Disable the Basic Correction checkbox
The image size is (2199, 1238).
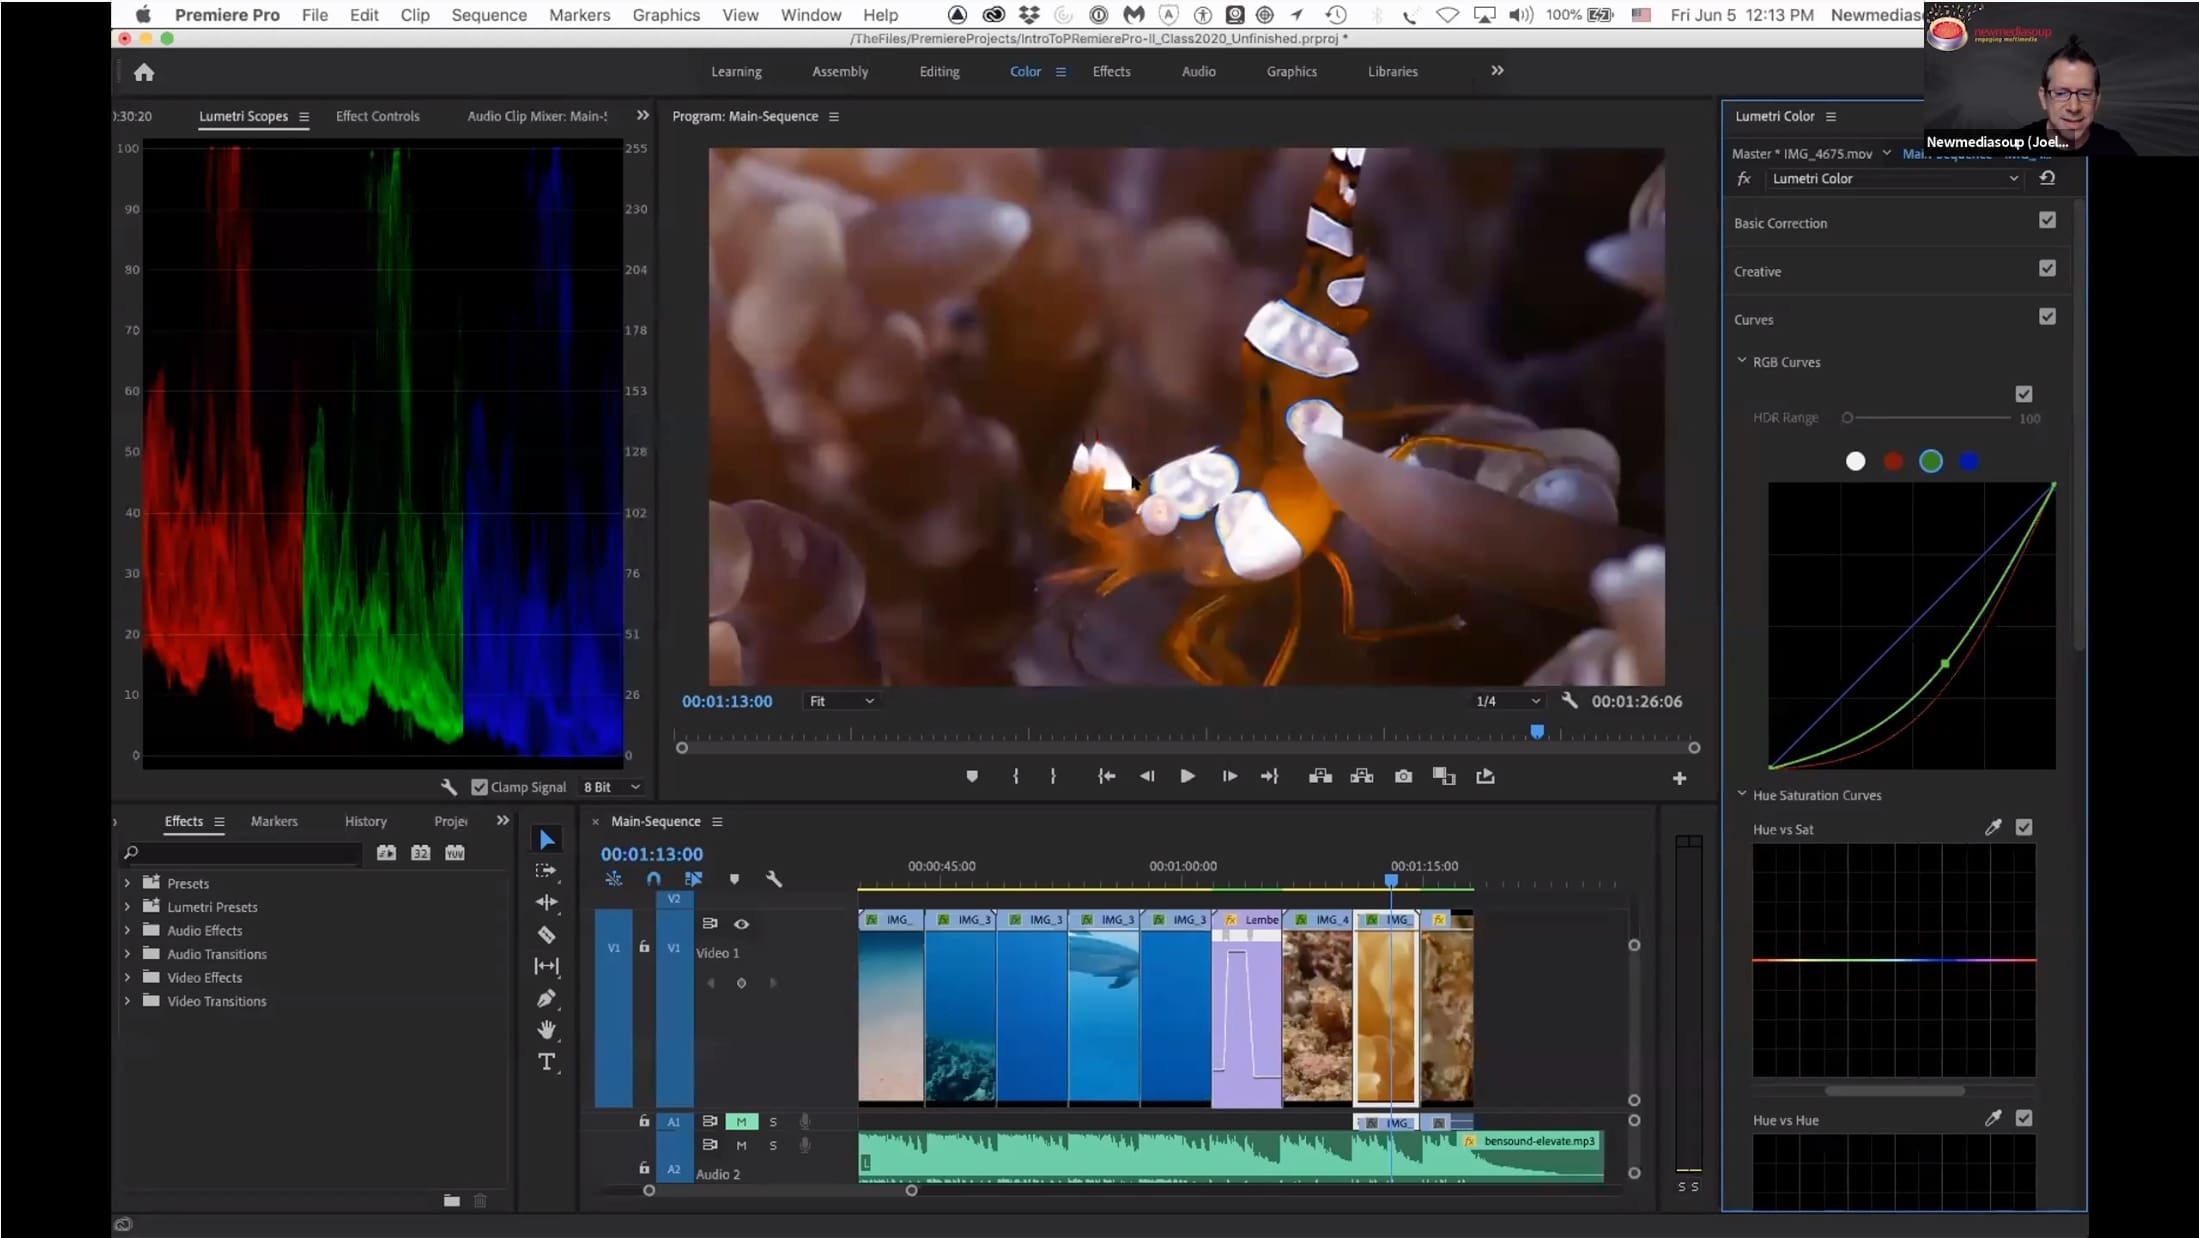point(2047,220)
